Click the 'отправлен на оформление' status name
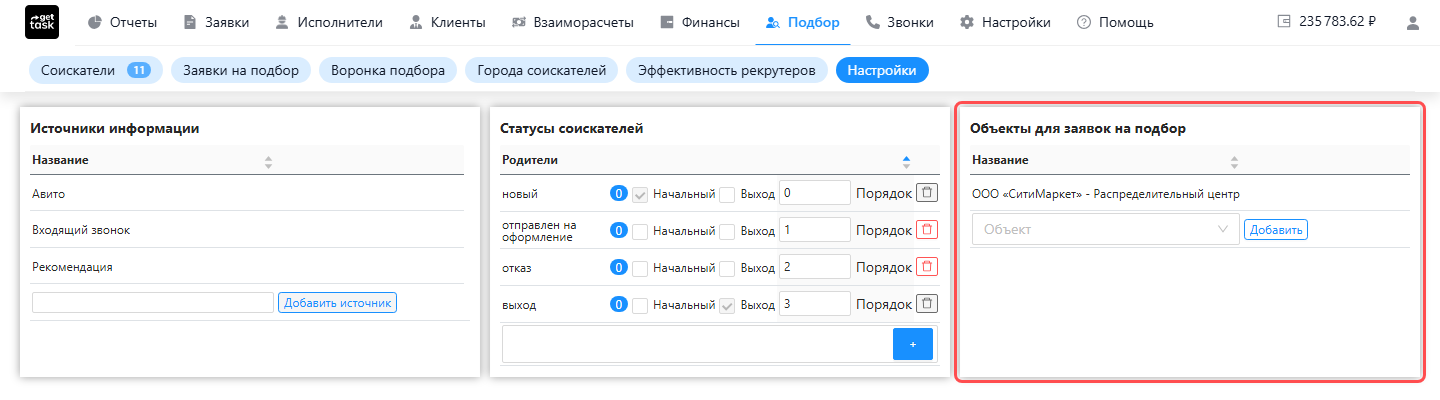1440x400 pixels. pos(539,231)
